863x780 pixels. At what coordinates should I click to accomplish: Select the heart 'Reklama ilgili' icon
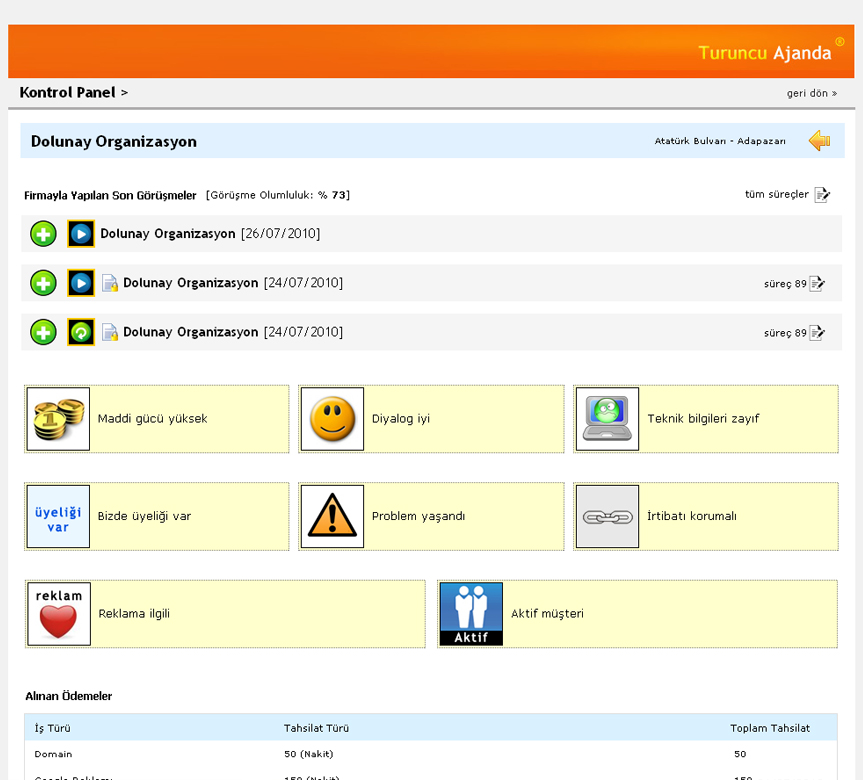pyautogui.click(x=58, y=614)
